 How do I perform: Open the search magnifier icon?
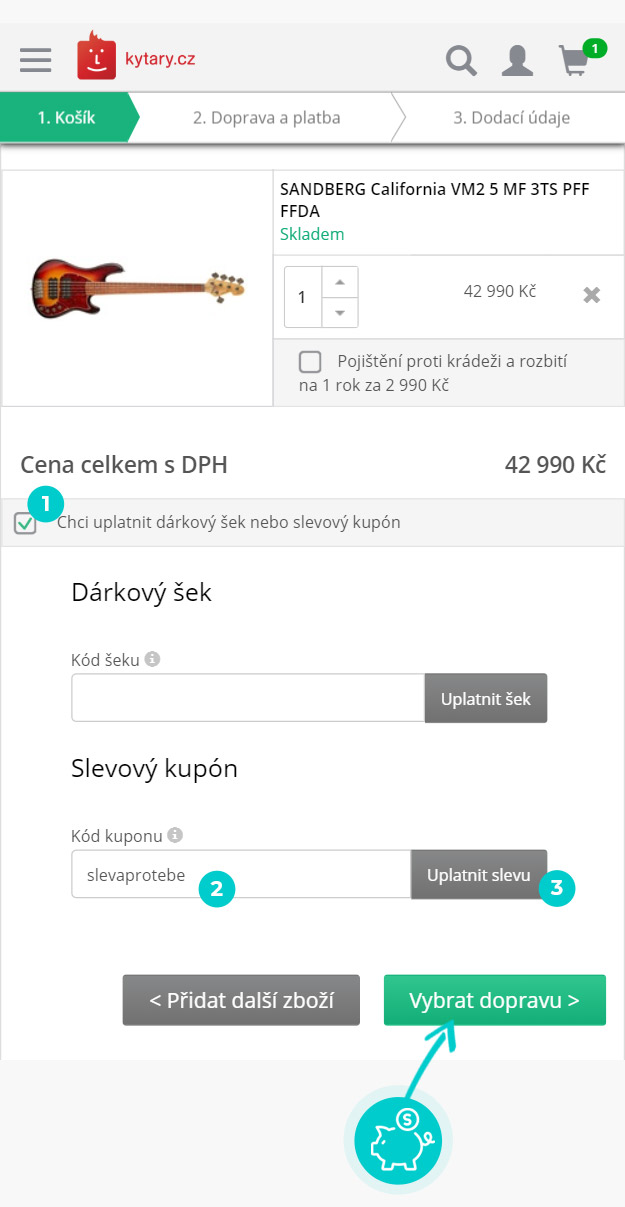point(461,60)
